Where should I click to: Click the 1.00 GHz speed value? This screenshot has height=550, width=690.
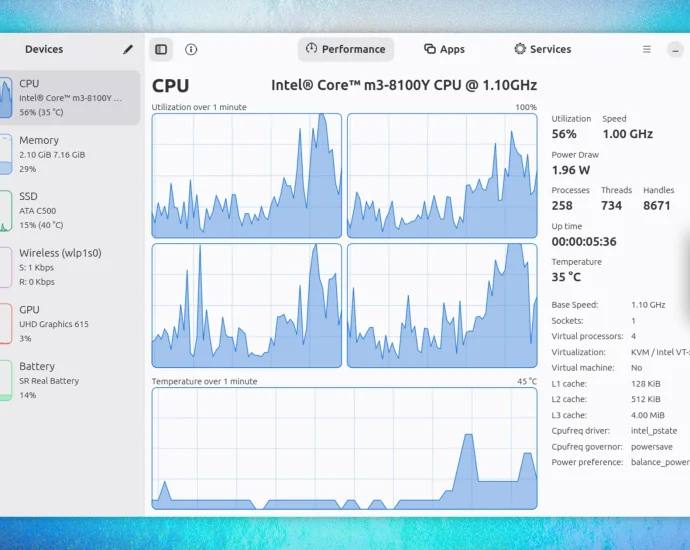pyautogui.click(x=628, y=134)
